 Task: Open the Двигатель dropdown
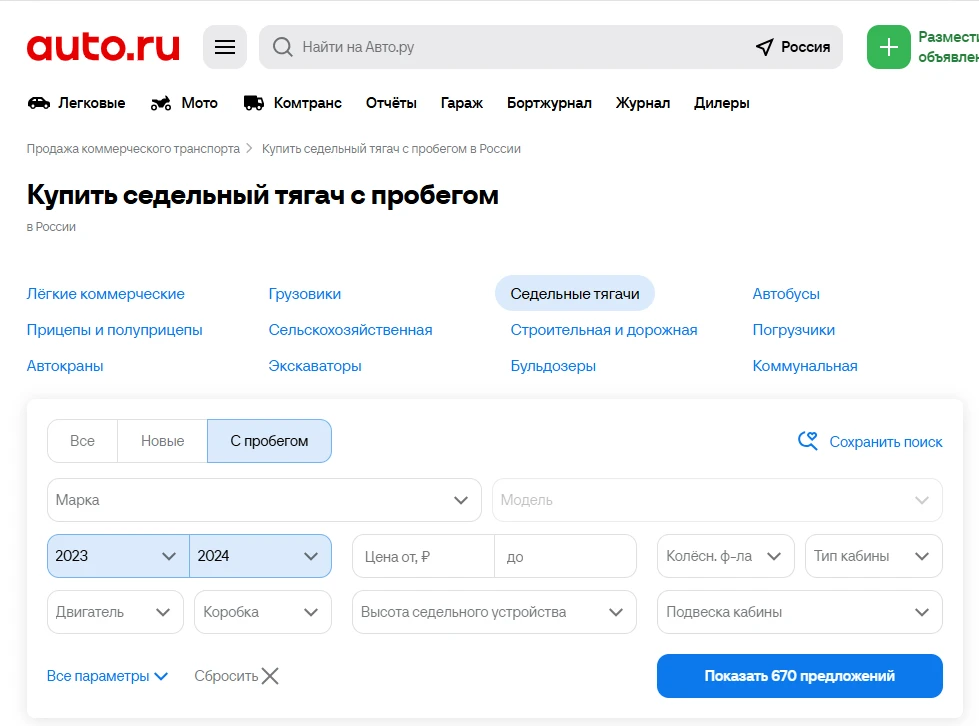(116, 612)
